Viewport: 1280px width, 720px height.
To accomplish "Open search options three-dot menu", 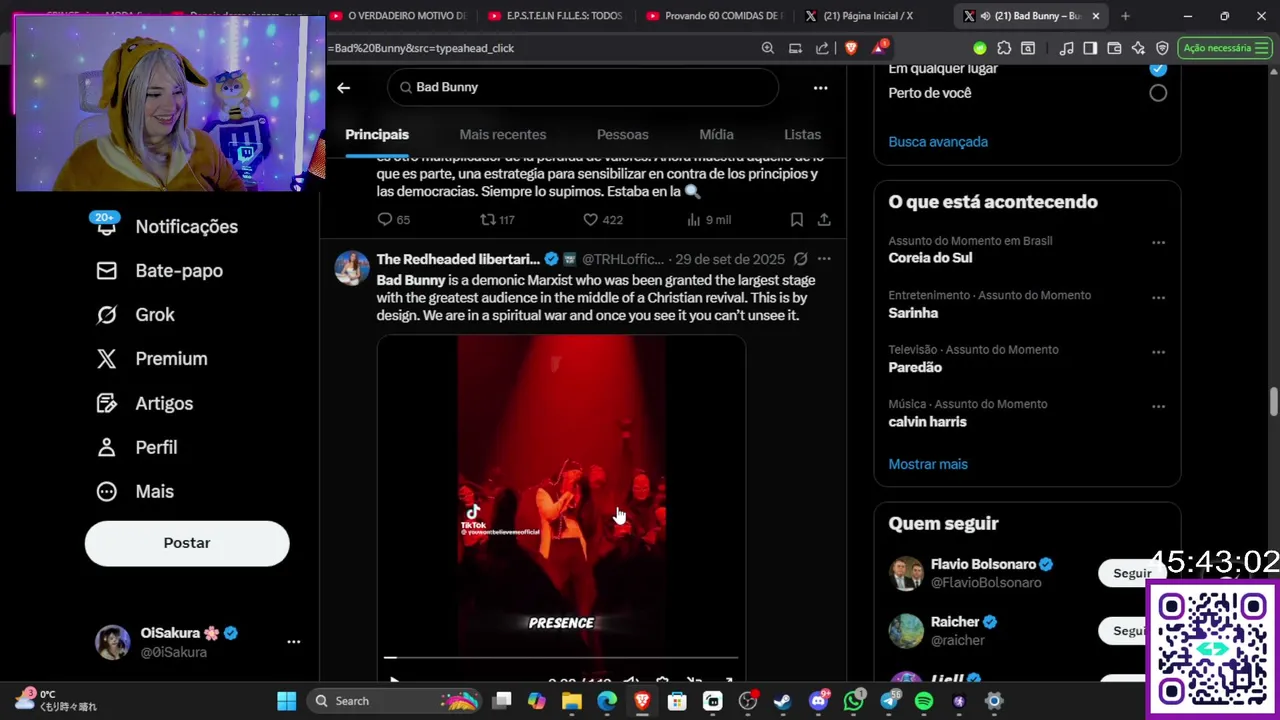I will (x=820, y=88).
